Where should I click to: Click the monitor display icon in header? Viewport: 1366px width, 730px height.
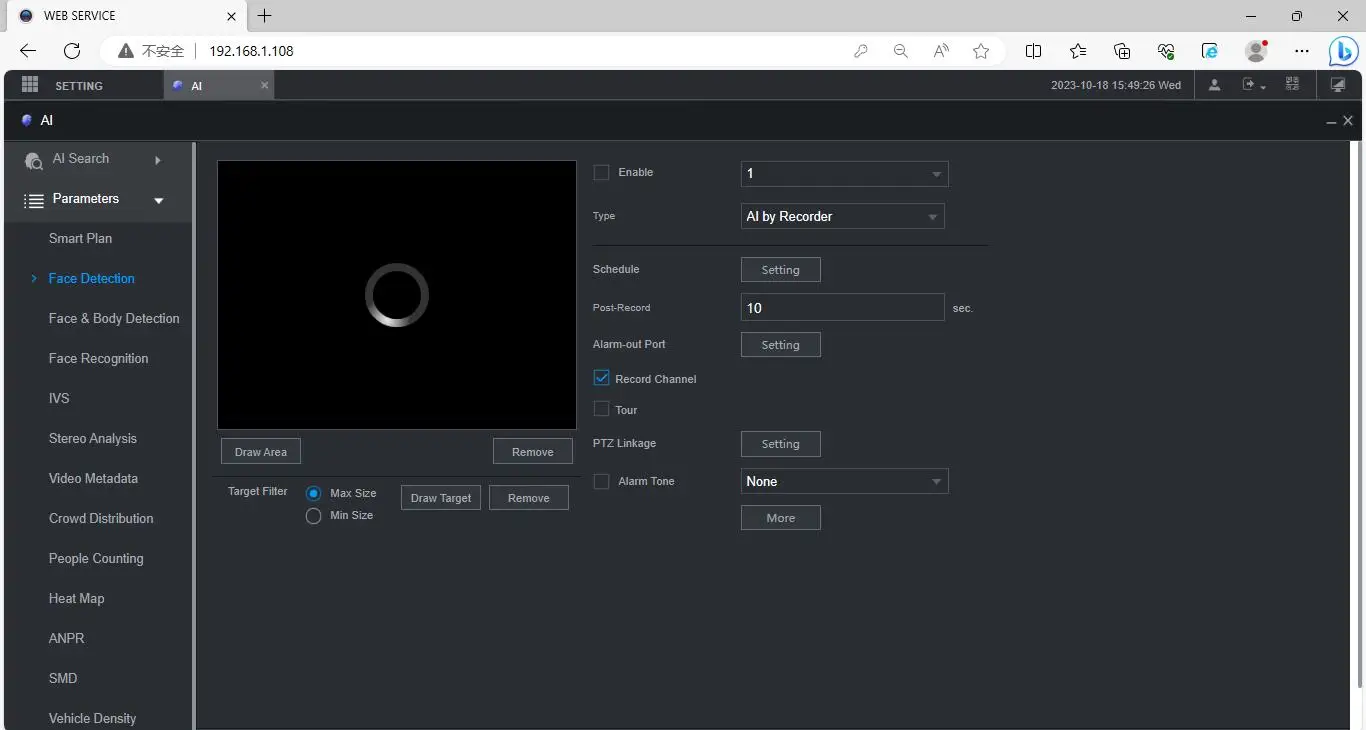tap(1338, 85)
